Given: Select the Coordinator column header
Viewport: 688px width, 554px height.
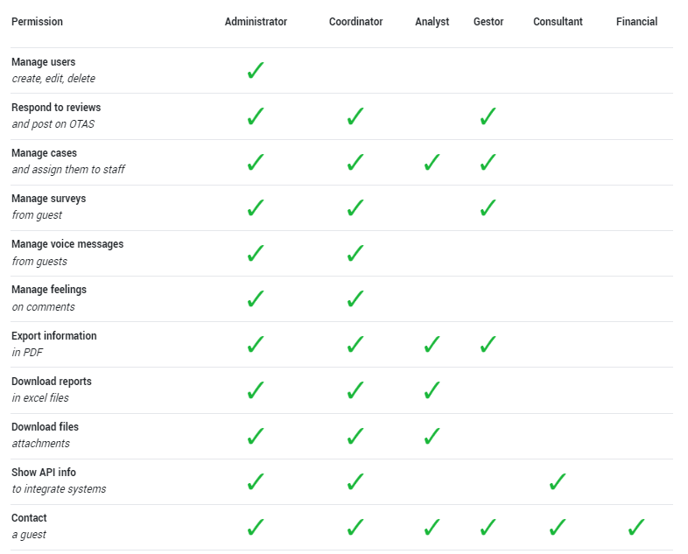Looking at the screenshot, I should point(356,21).
